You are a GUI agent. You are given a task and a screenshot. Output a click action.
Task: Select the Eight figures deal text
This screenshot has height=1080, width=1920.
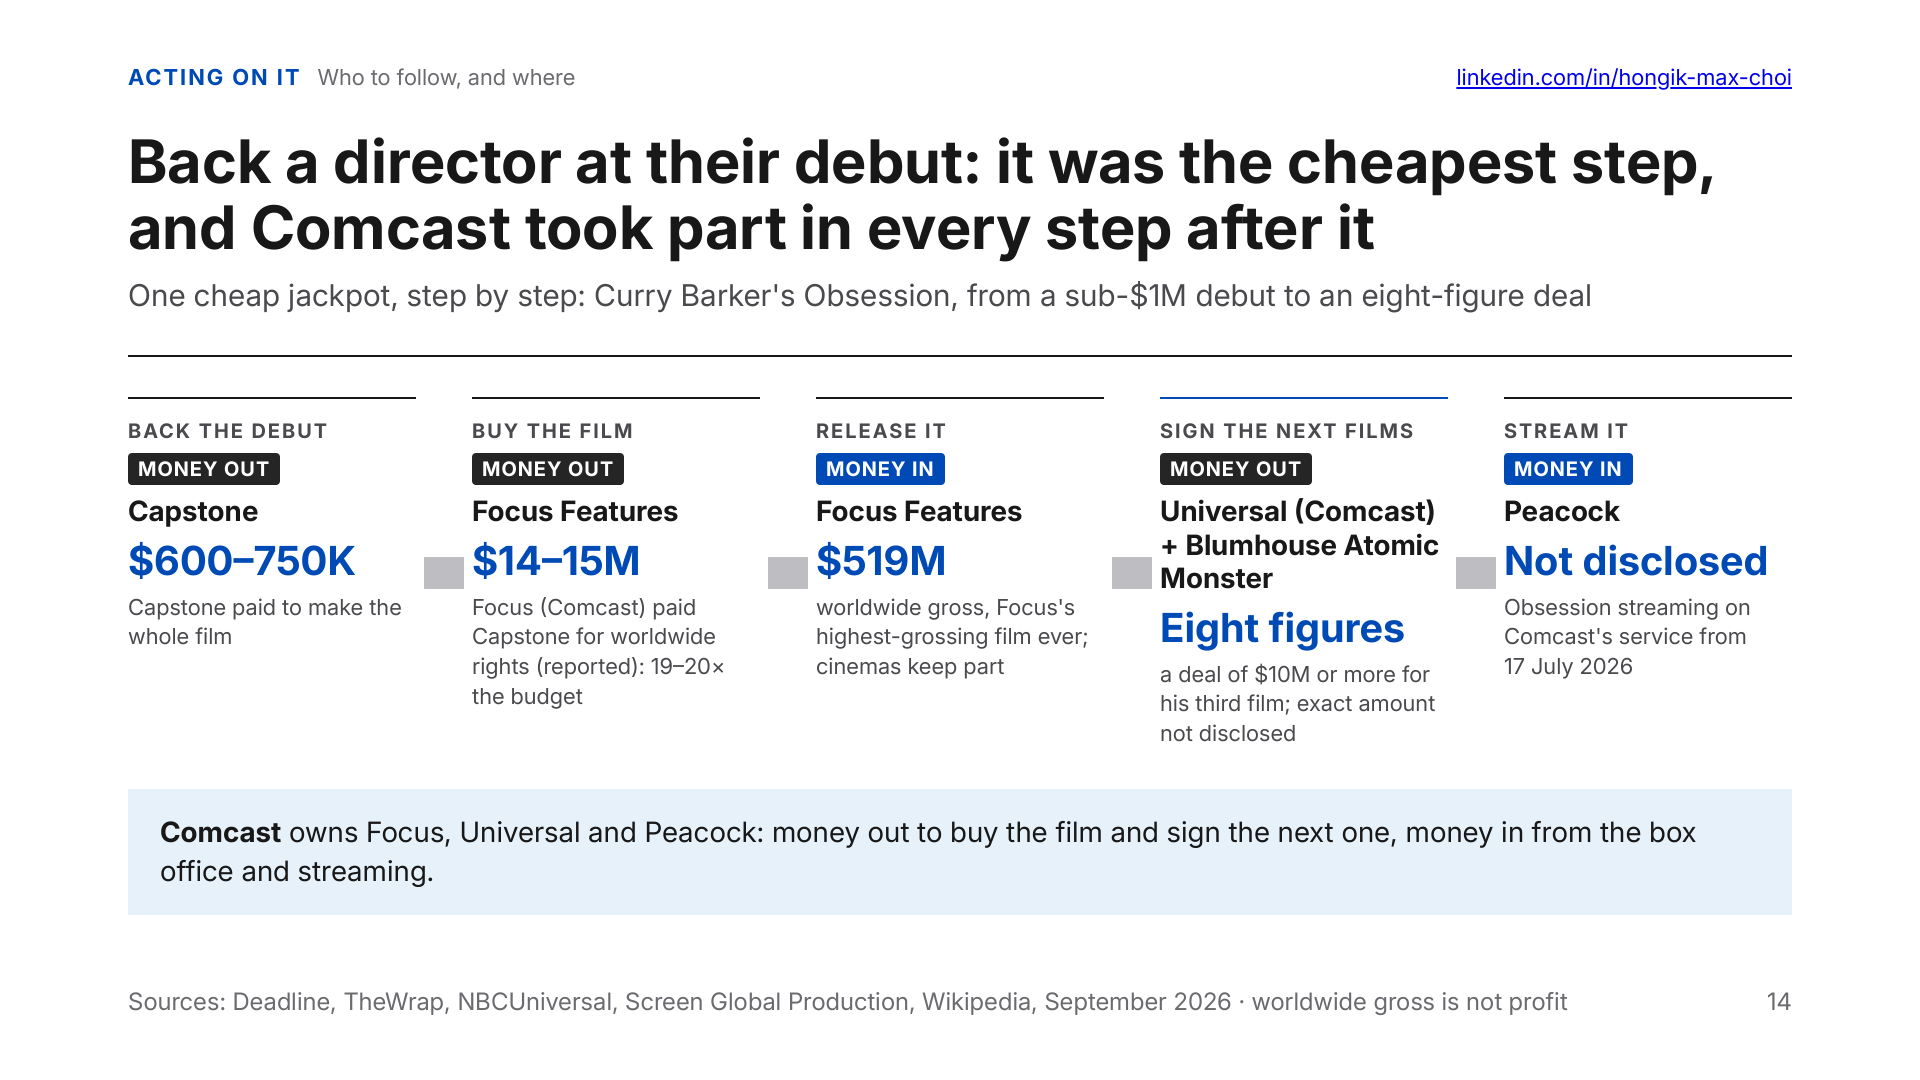pyautogui.click(x=1282, y=628)
